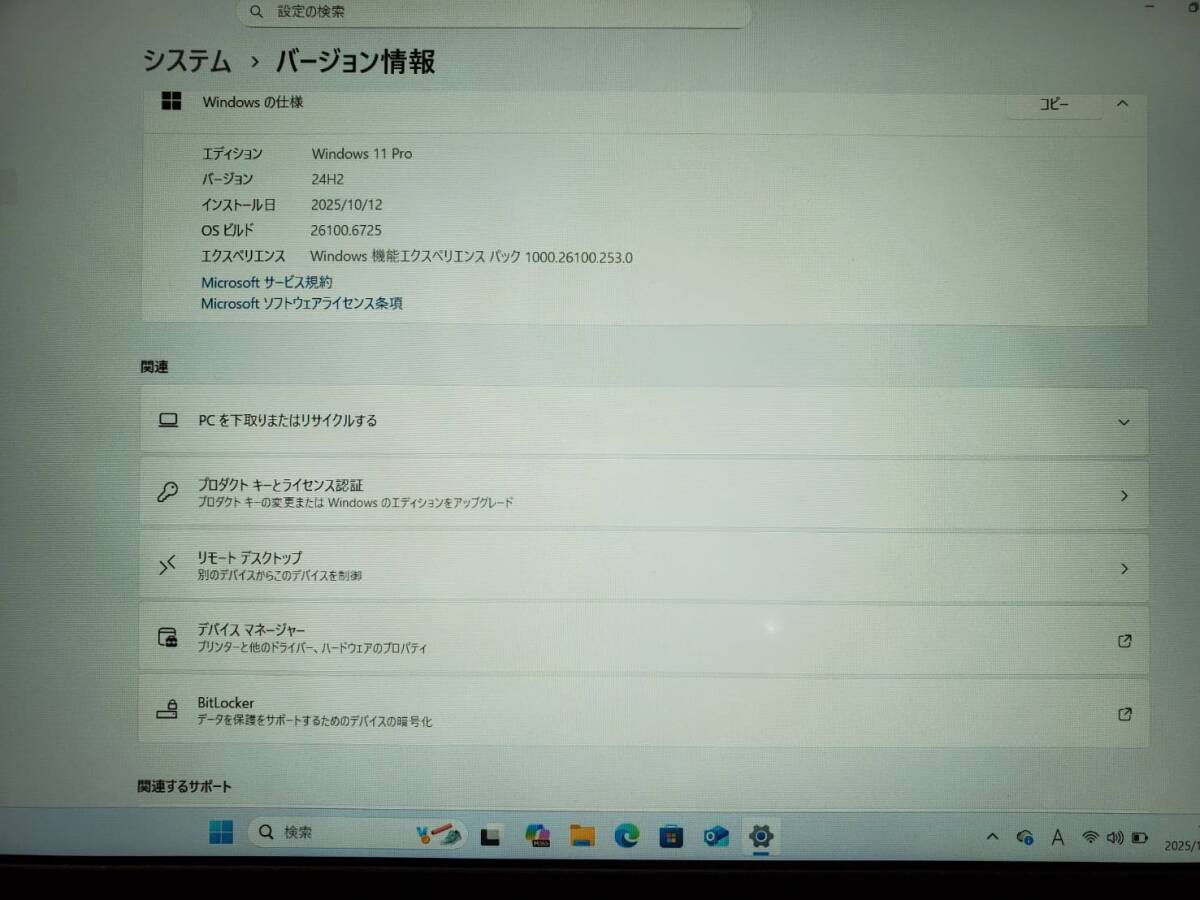Screen dimensions: 1200x900
Task: Click external link icon for BitLocker
Action: click(1125, 714)
